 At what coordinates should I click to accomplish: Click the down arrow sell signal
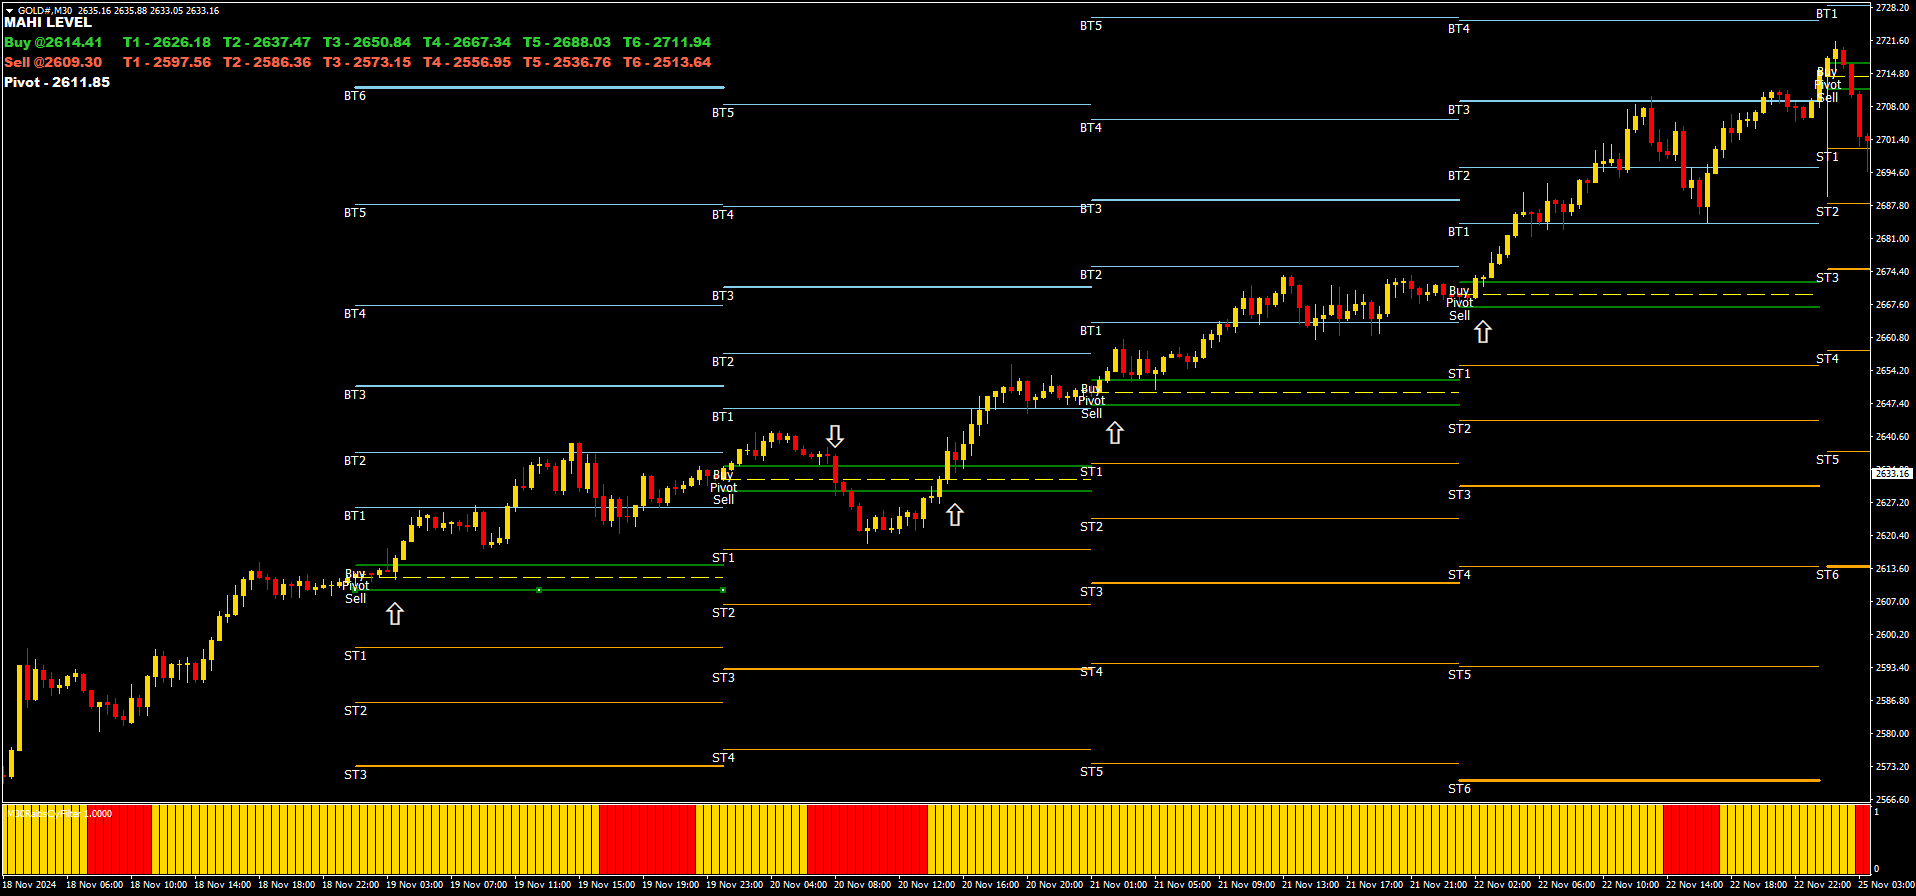pos(835,436)
